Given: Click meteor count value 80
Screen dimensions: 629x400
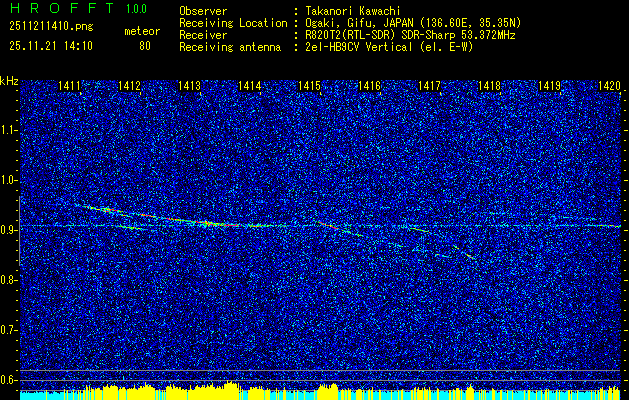Looking at the screenshot, I should pos(145,46).
